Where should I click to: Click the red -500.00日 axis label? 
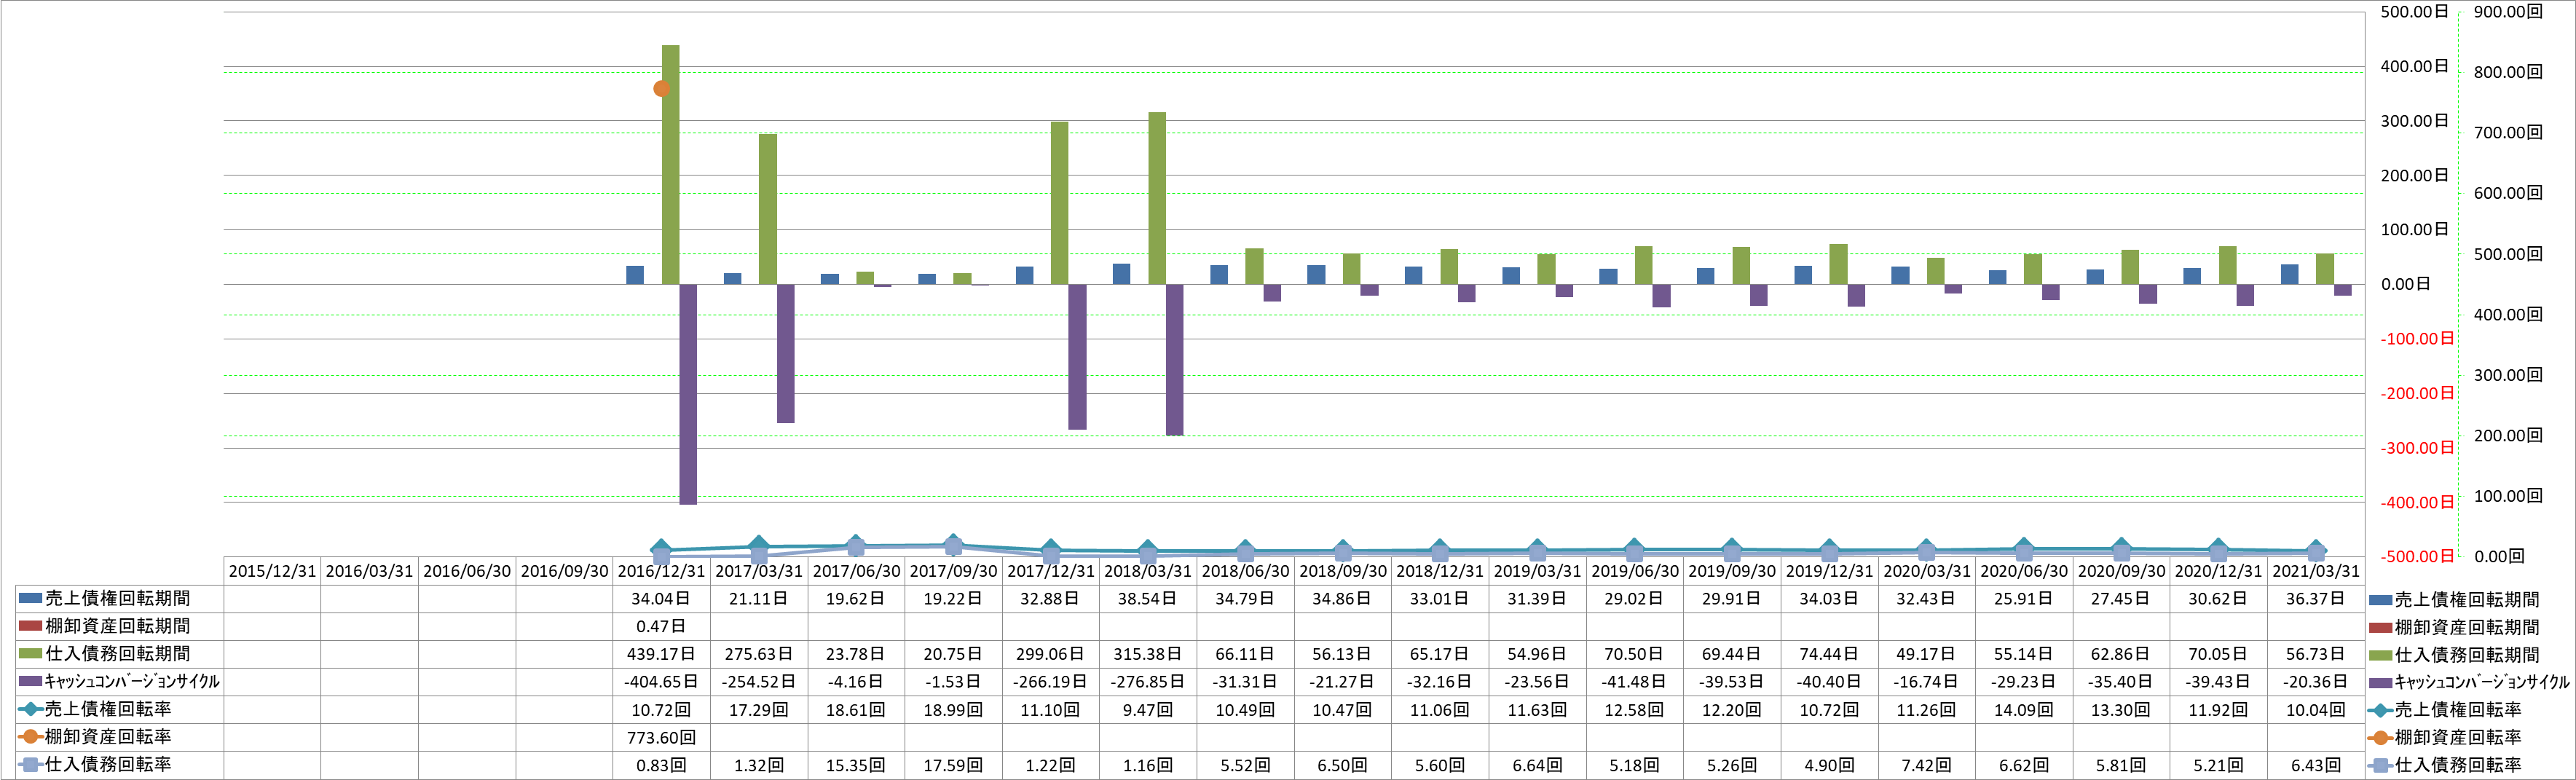click(x=2417, y=556)
